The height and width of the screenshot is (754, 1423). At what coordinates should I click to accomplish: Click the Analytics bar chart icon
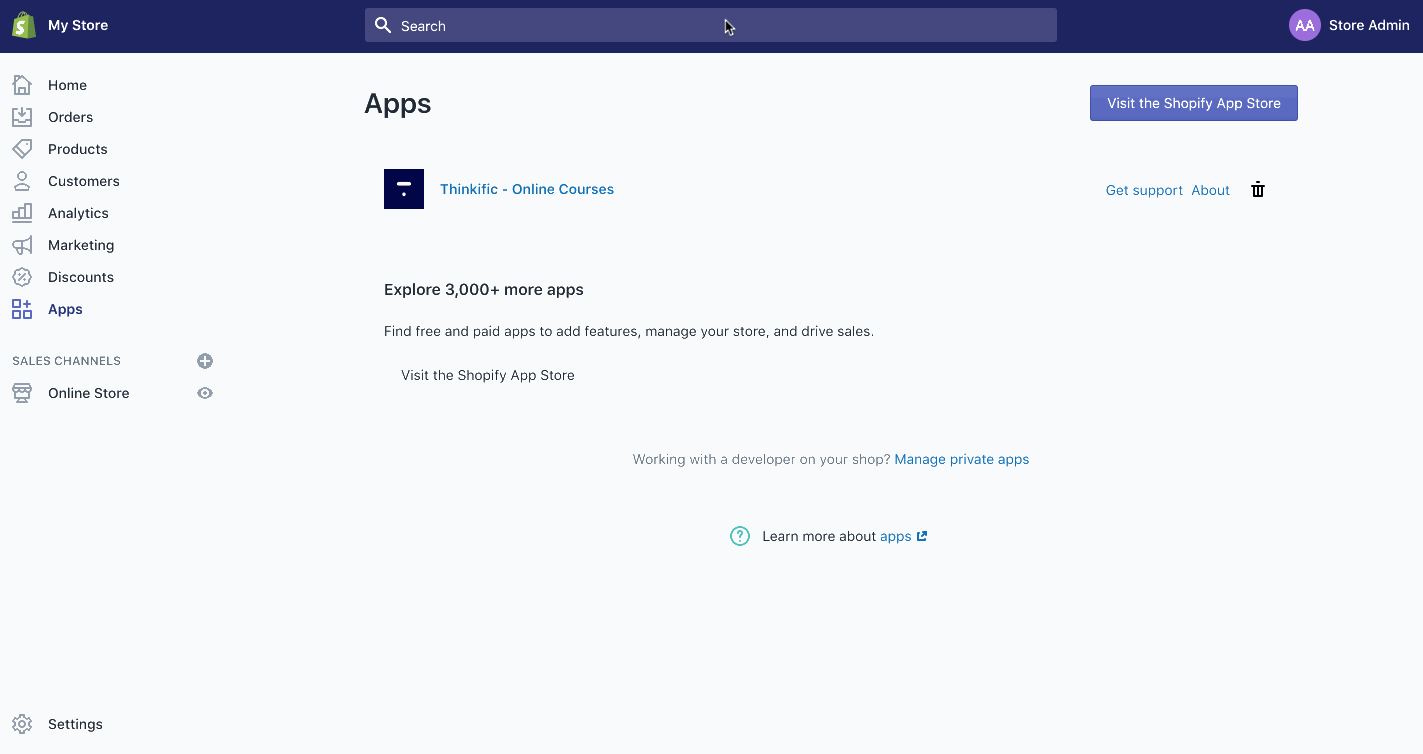point(22,213)
